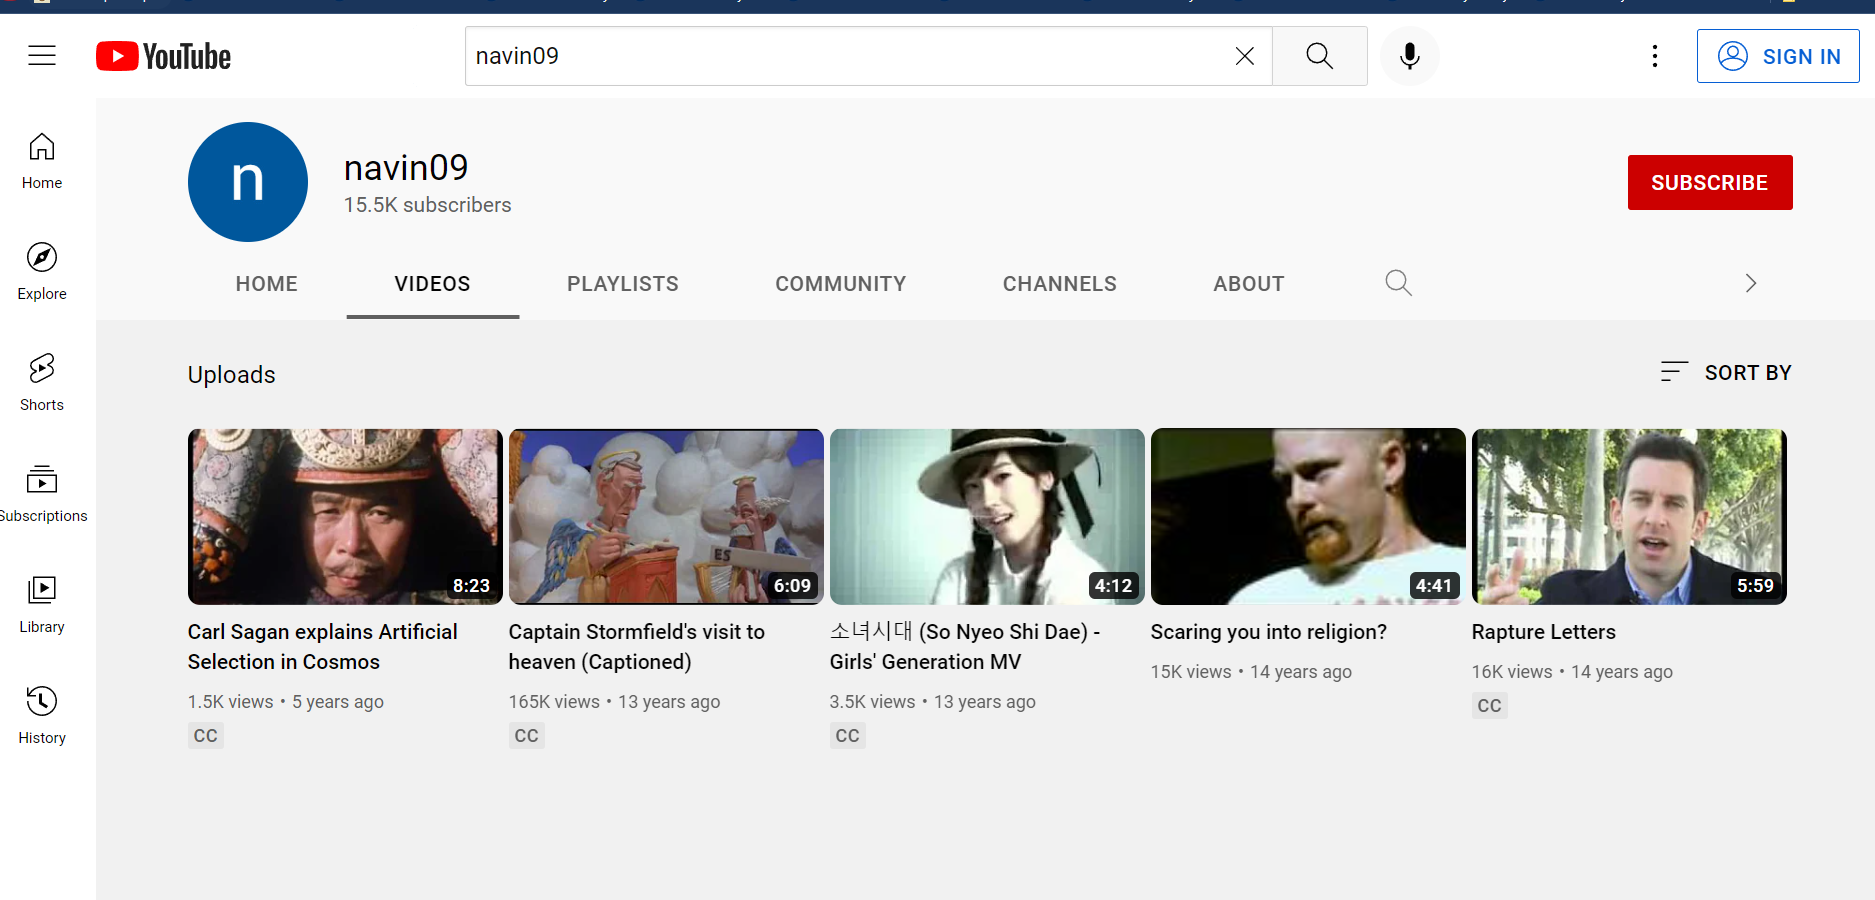The height and width of the screenshot is (900, 1875).
Task: Click '3.5K views • 13 years ago' text
Action: (933, 702)
